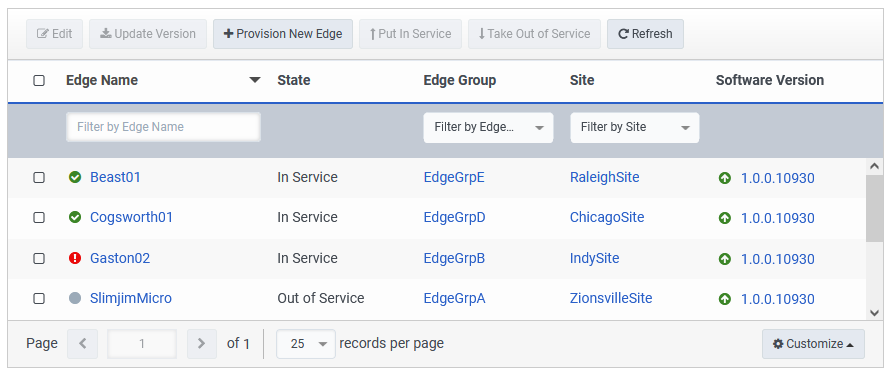Click the green check status icon beside Cogsworth01

point(75,217)
